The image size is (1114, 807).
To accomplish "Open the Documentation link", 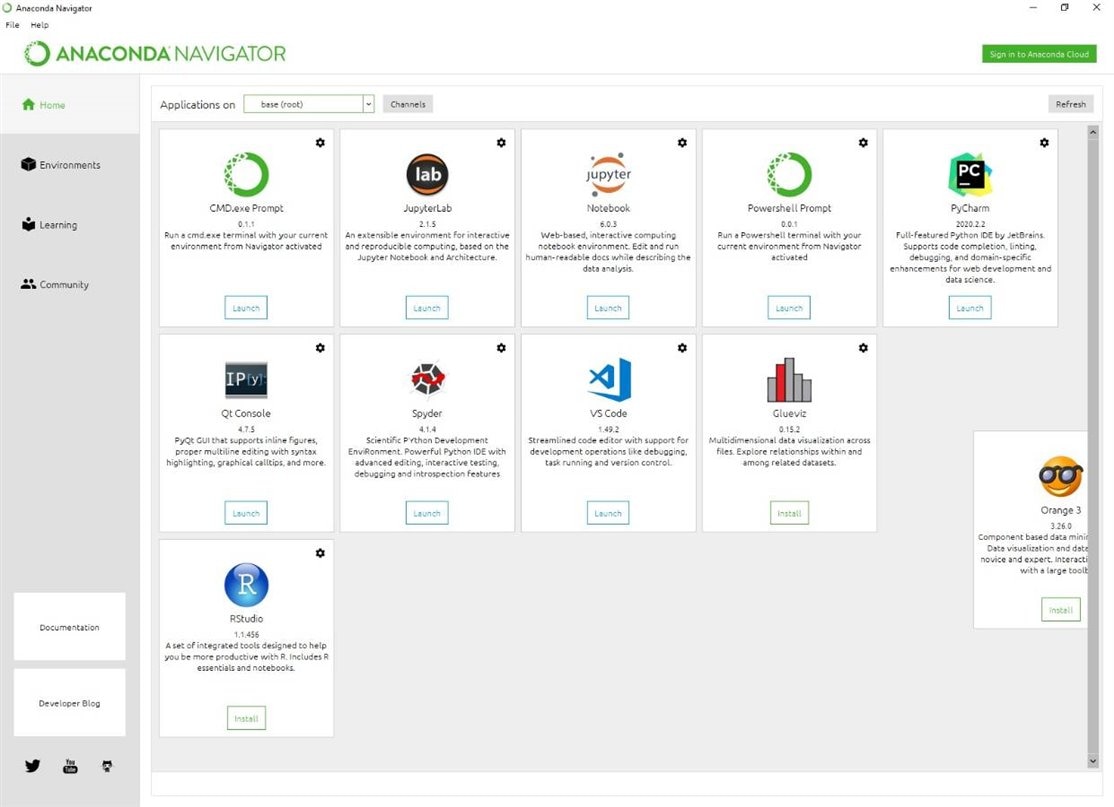I will tap(70, 627).
